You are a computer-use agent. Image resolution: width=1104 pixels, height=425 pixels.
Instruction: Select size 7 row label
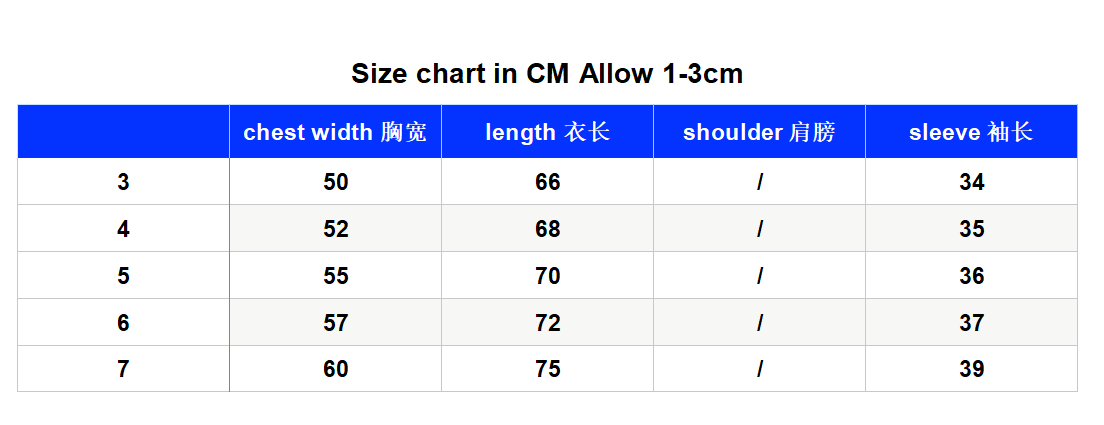123,369
